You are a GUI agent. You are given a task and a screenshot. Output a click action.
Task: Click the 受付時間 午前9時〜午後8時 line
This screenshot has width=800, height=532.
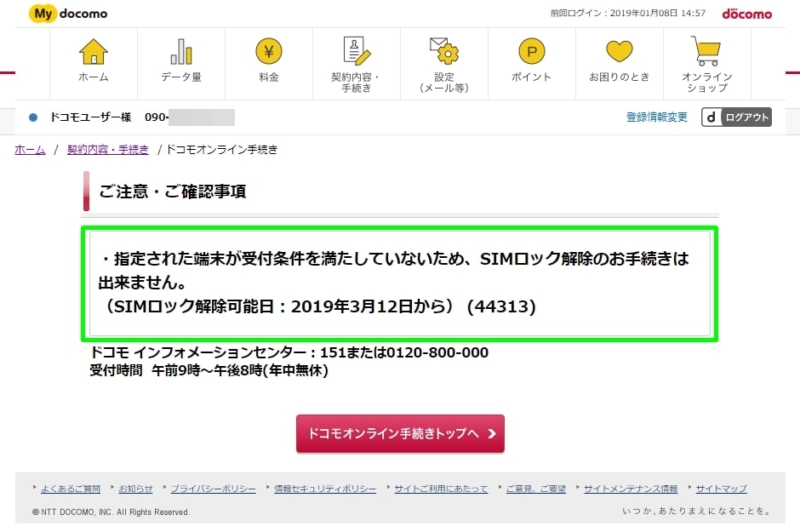(209, 370)
